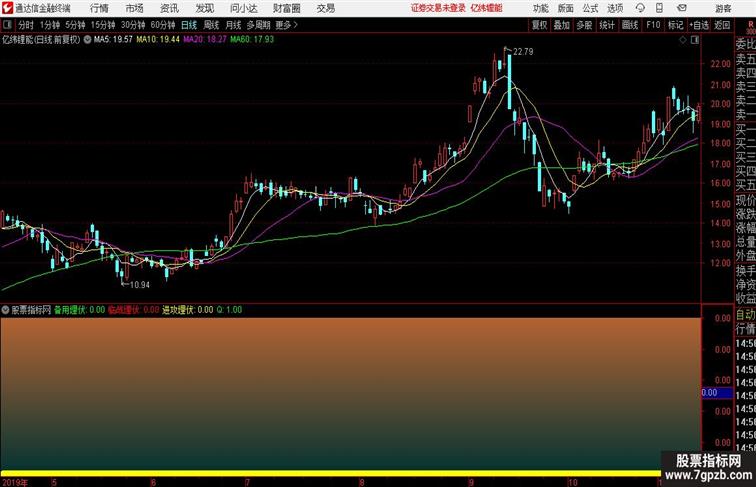Image resolution: width=756 pixels, height=487 pixels.
Task: Switch to the 60分钟 period tab
Action: coord(163,25)
